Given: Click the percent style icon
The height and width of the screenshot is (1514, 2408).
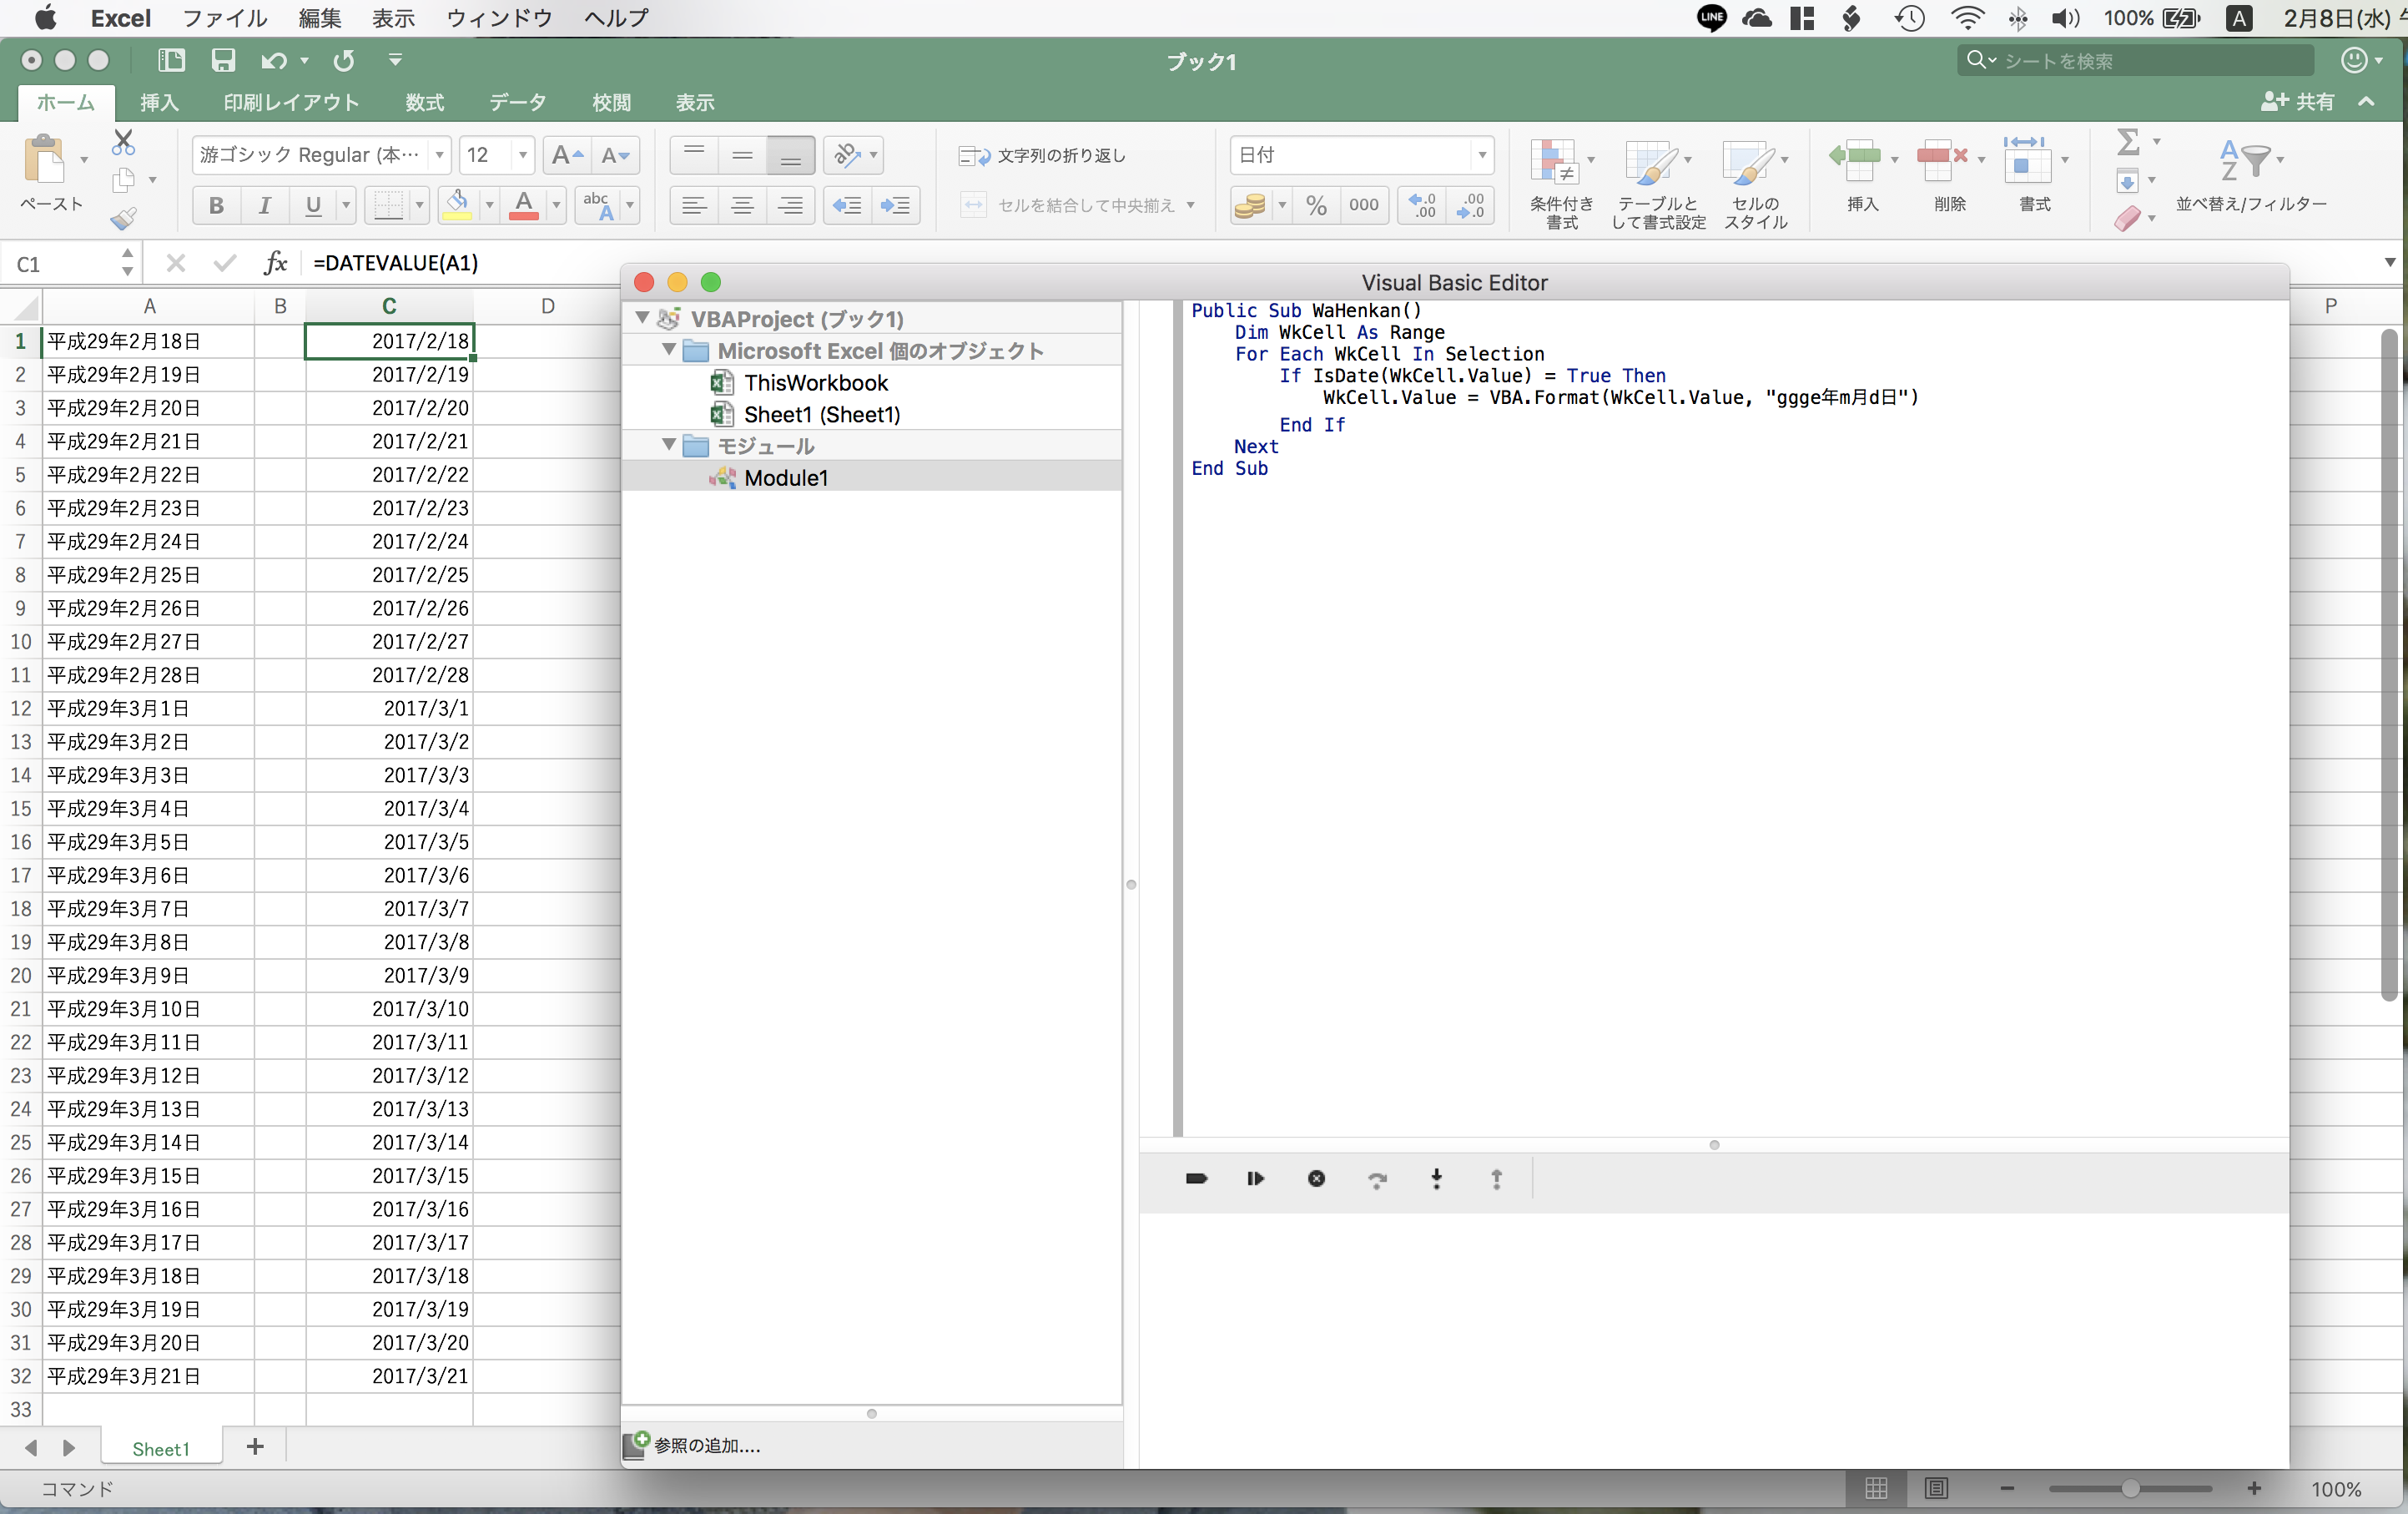Looking at the screenshot, I should (1316, 205).
